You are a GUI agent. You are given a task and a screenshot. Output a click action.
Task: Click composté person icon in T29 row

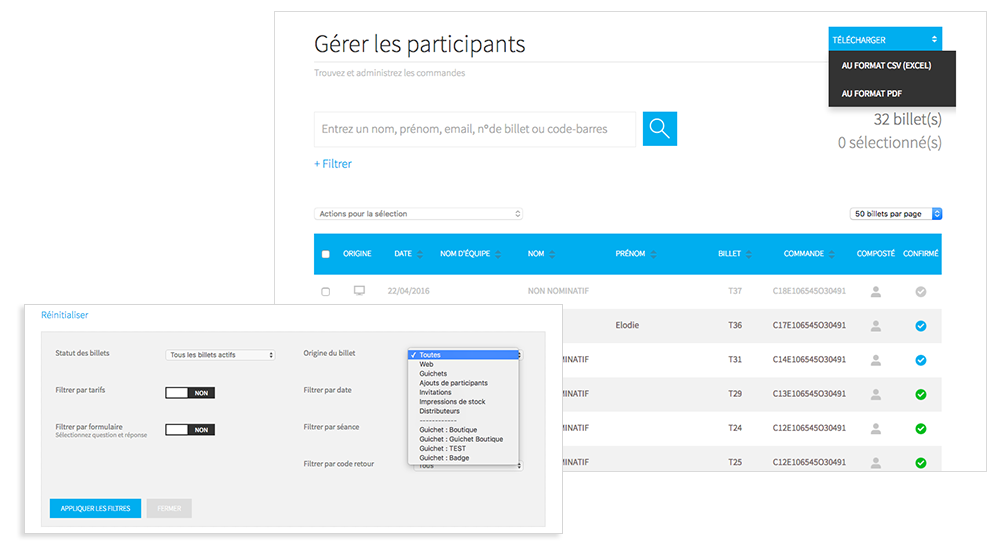(x=876, y=395)
